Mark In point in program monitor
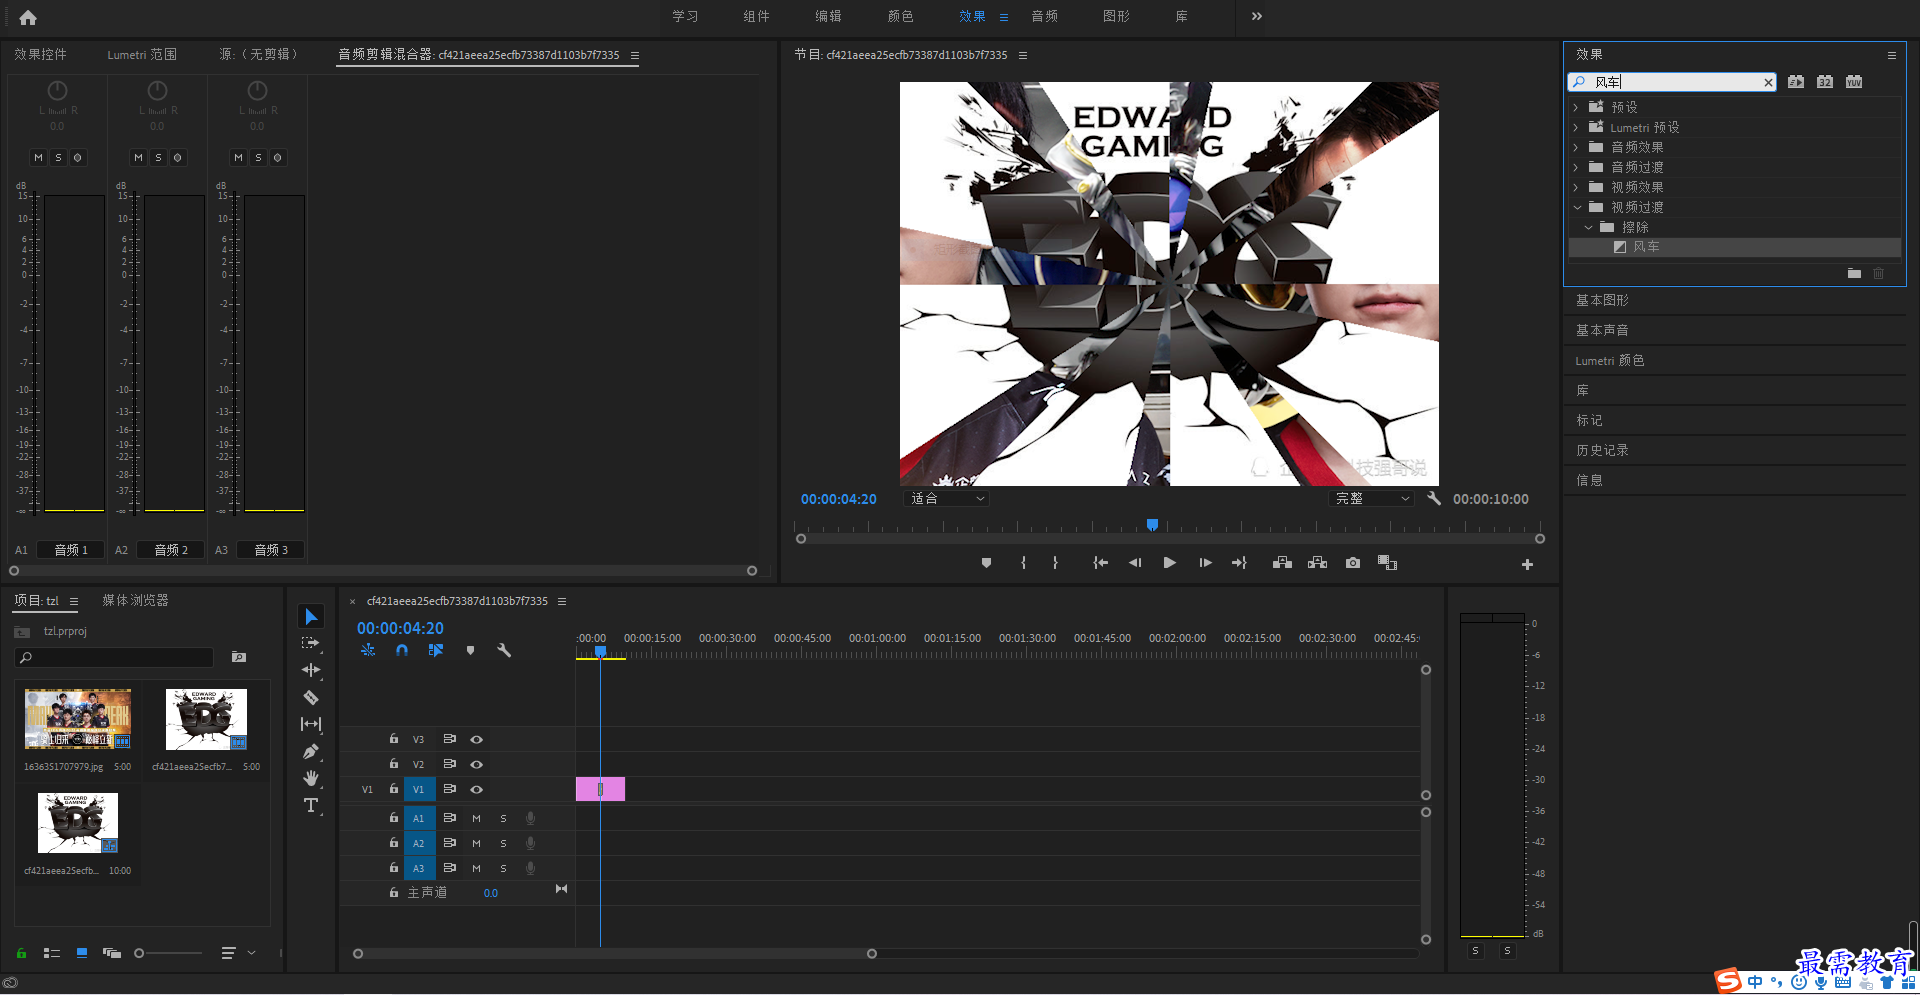1920x995 pixels. (1023, 563)
